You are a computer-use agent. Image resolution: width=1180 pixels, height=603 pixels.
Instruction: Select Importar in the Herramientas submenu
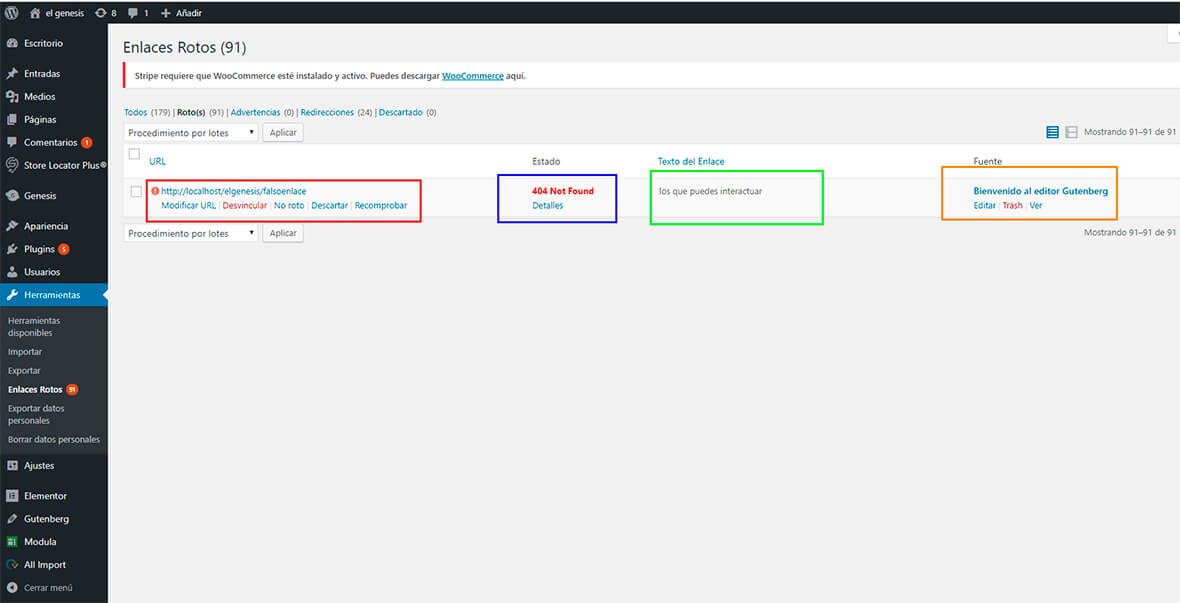click(x=25, y=352)
